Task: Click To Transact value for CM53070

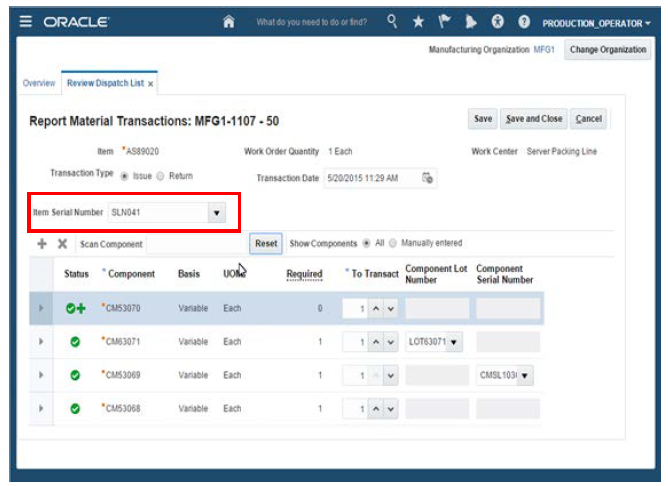Action: [355, 308]
